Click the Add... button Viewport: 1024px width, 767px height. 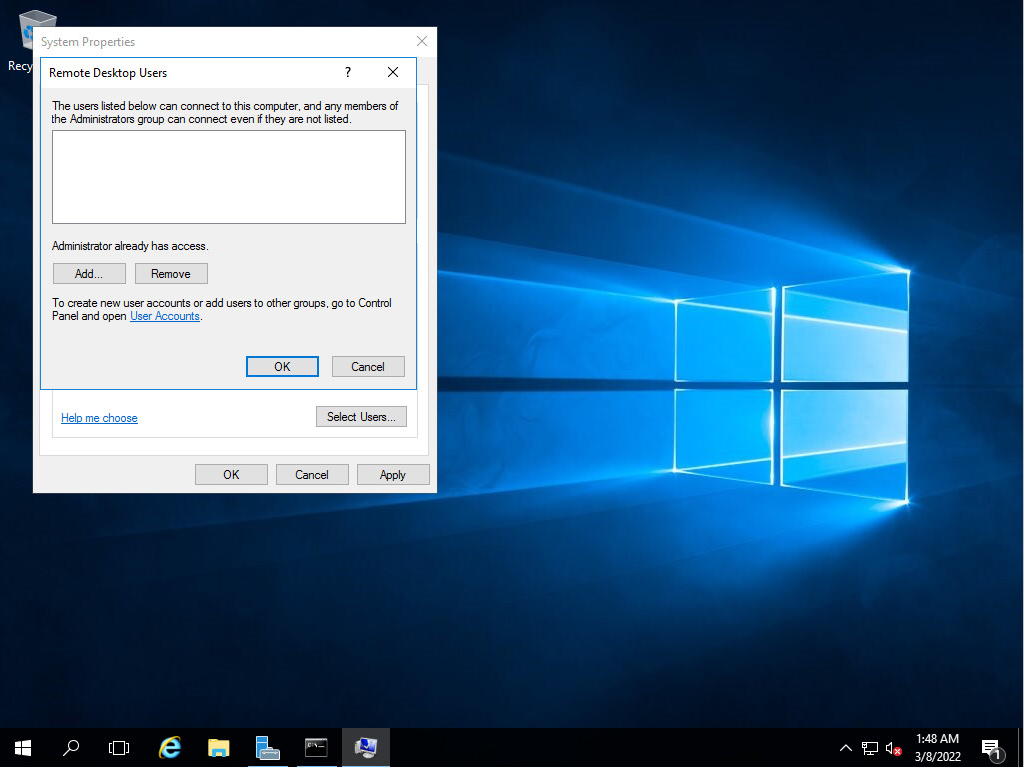click(x=89, y=274)
